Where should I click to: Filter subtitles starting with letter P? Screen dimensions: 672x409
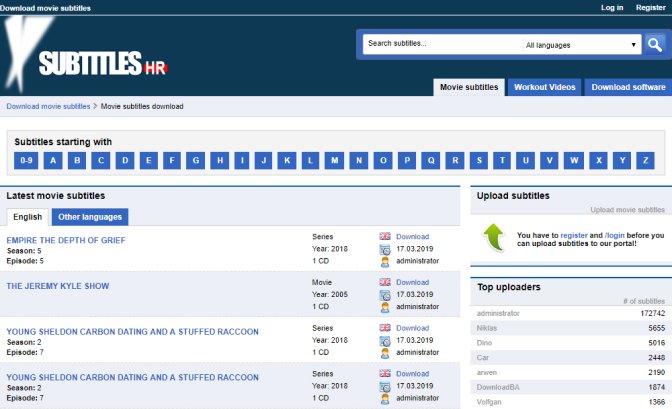click(x=407, y=160)
